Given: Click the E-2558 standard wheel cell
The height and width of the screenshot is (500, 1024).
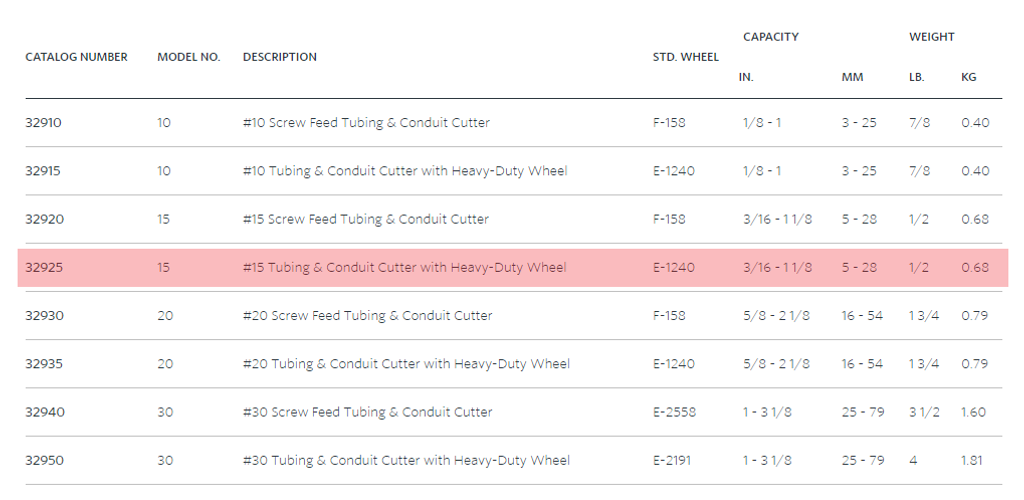Looking at the screenshot, I should click(x=675, y=412).
